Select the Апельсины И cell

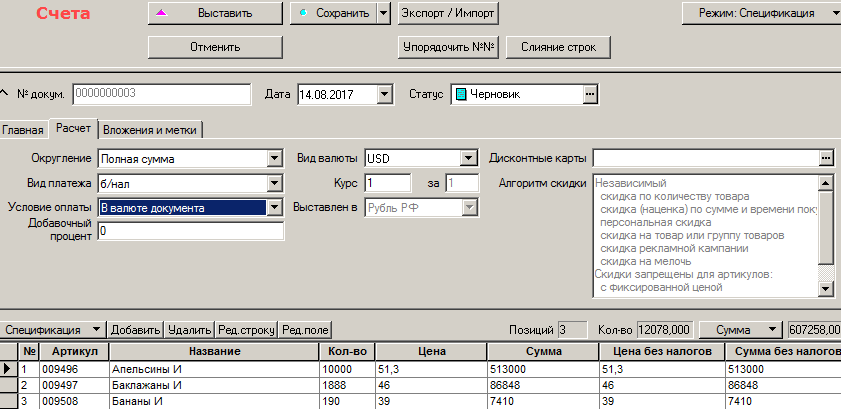215,369
